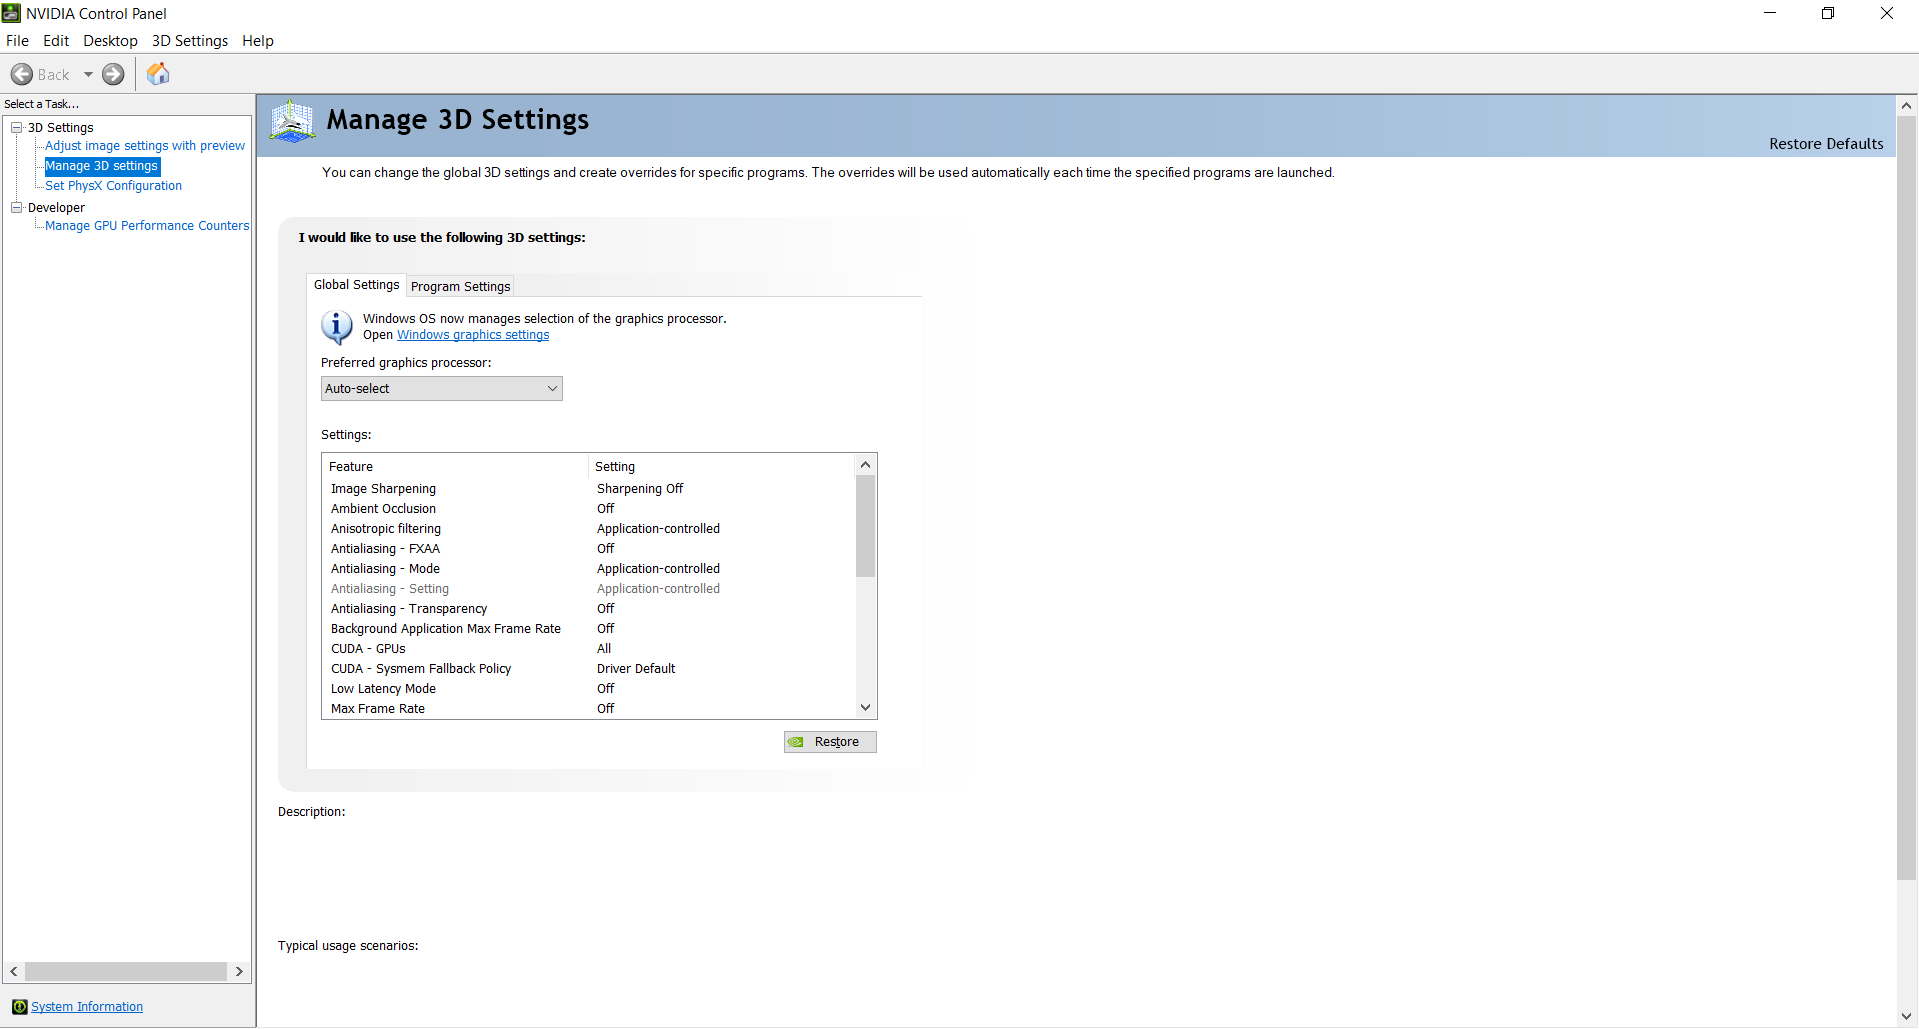This screenshot has width=1919, height=1029.
Task: Click the Sharpening Off setting value
Action: [640, 489]
